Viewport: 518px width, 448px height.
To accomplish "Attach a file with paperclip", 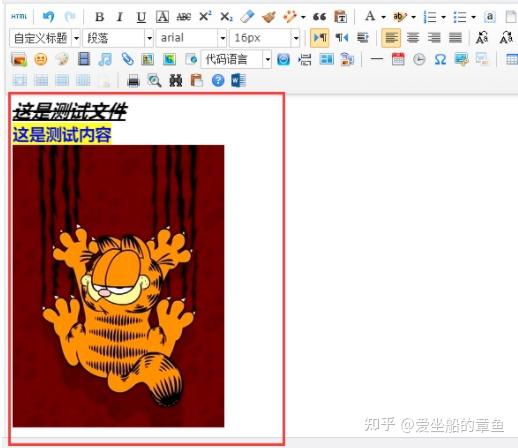I will coord(127,59).
